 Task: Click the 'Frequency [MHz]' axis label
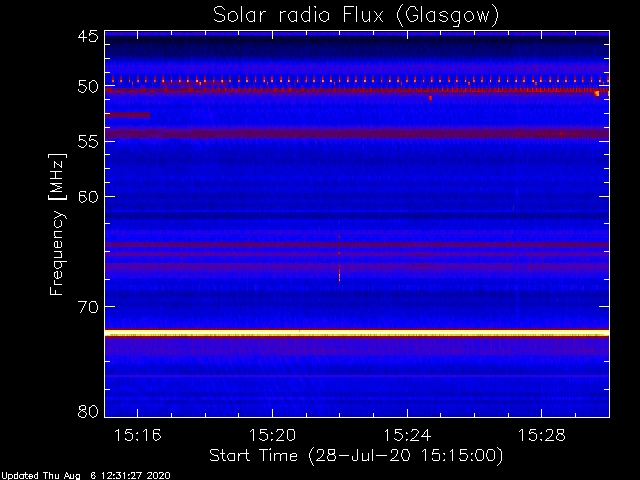pos(57,224)
